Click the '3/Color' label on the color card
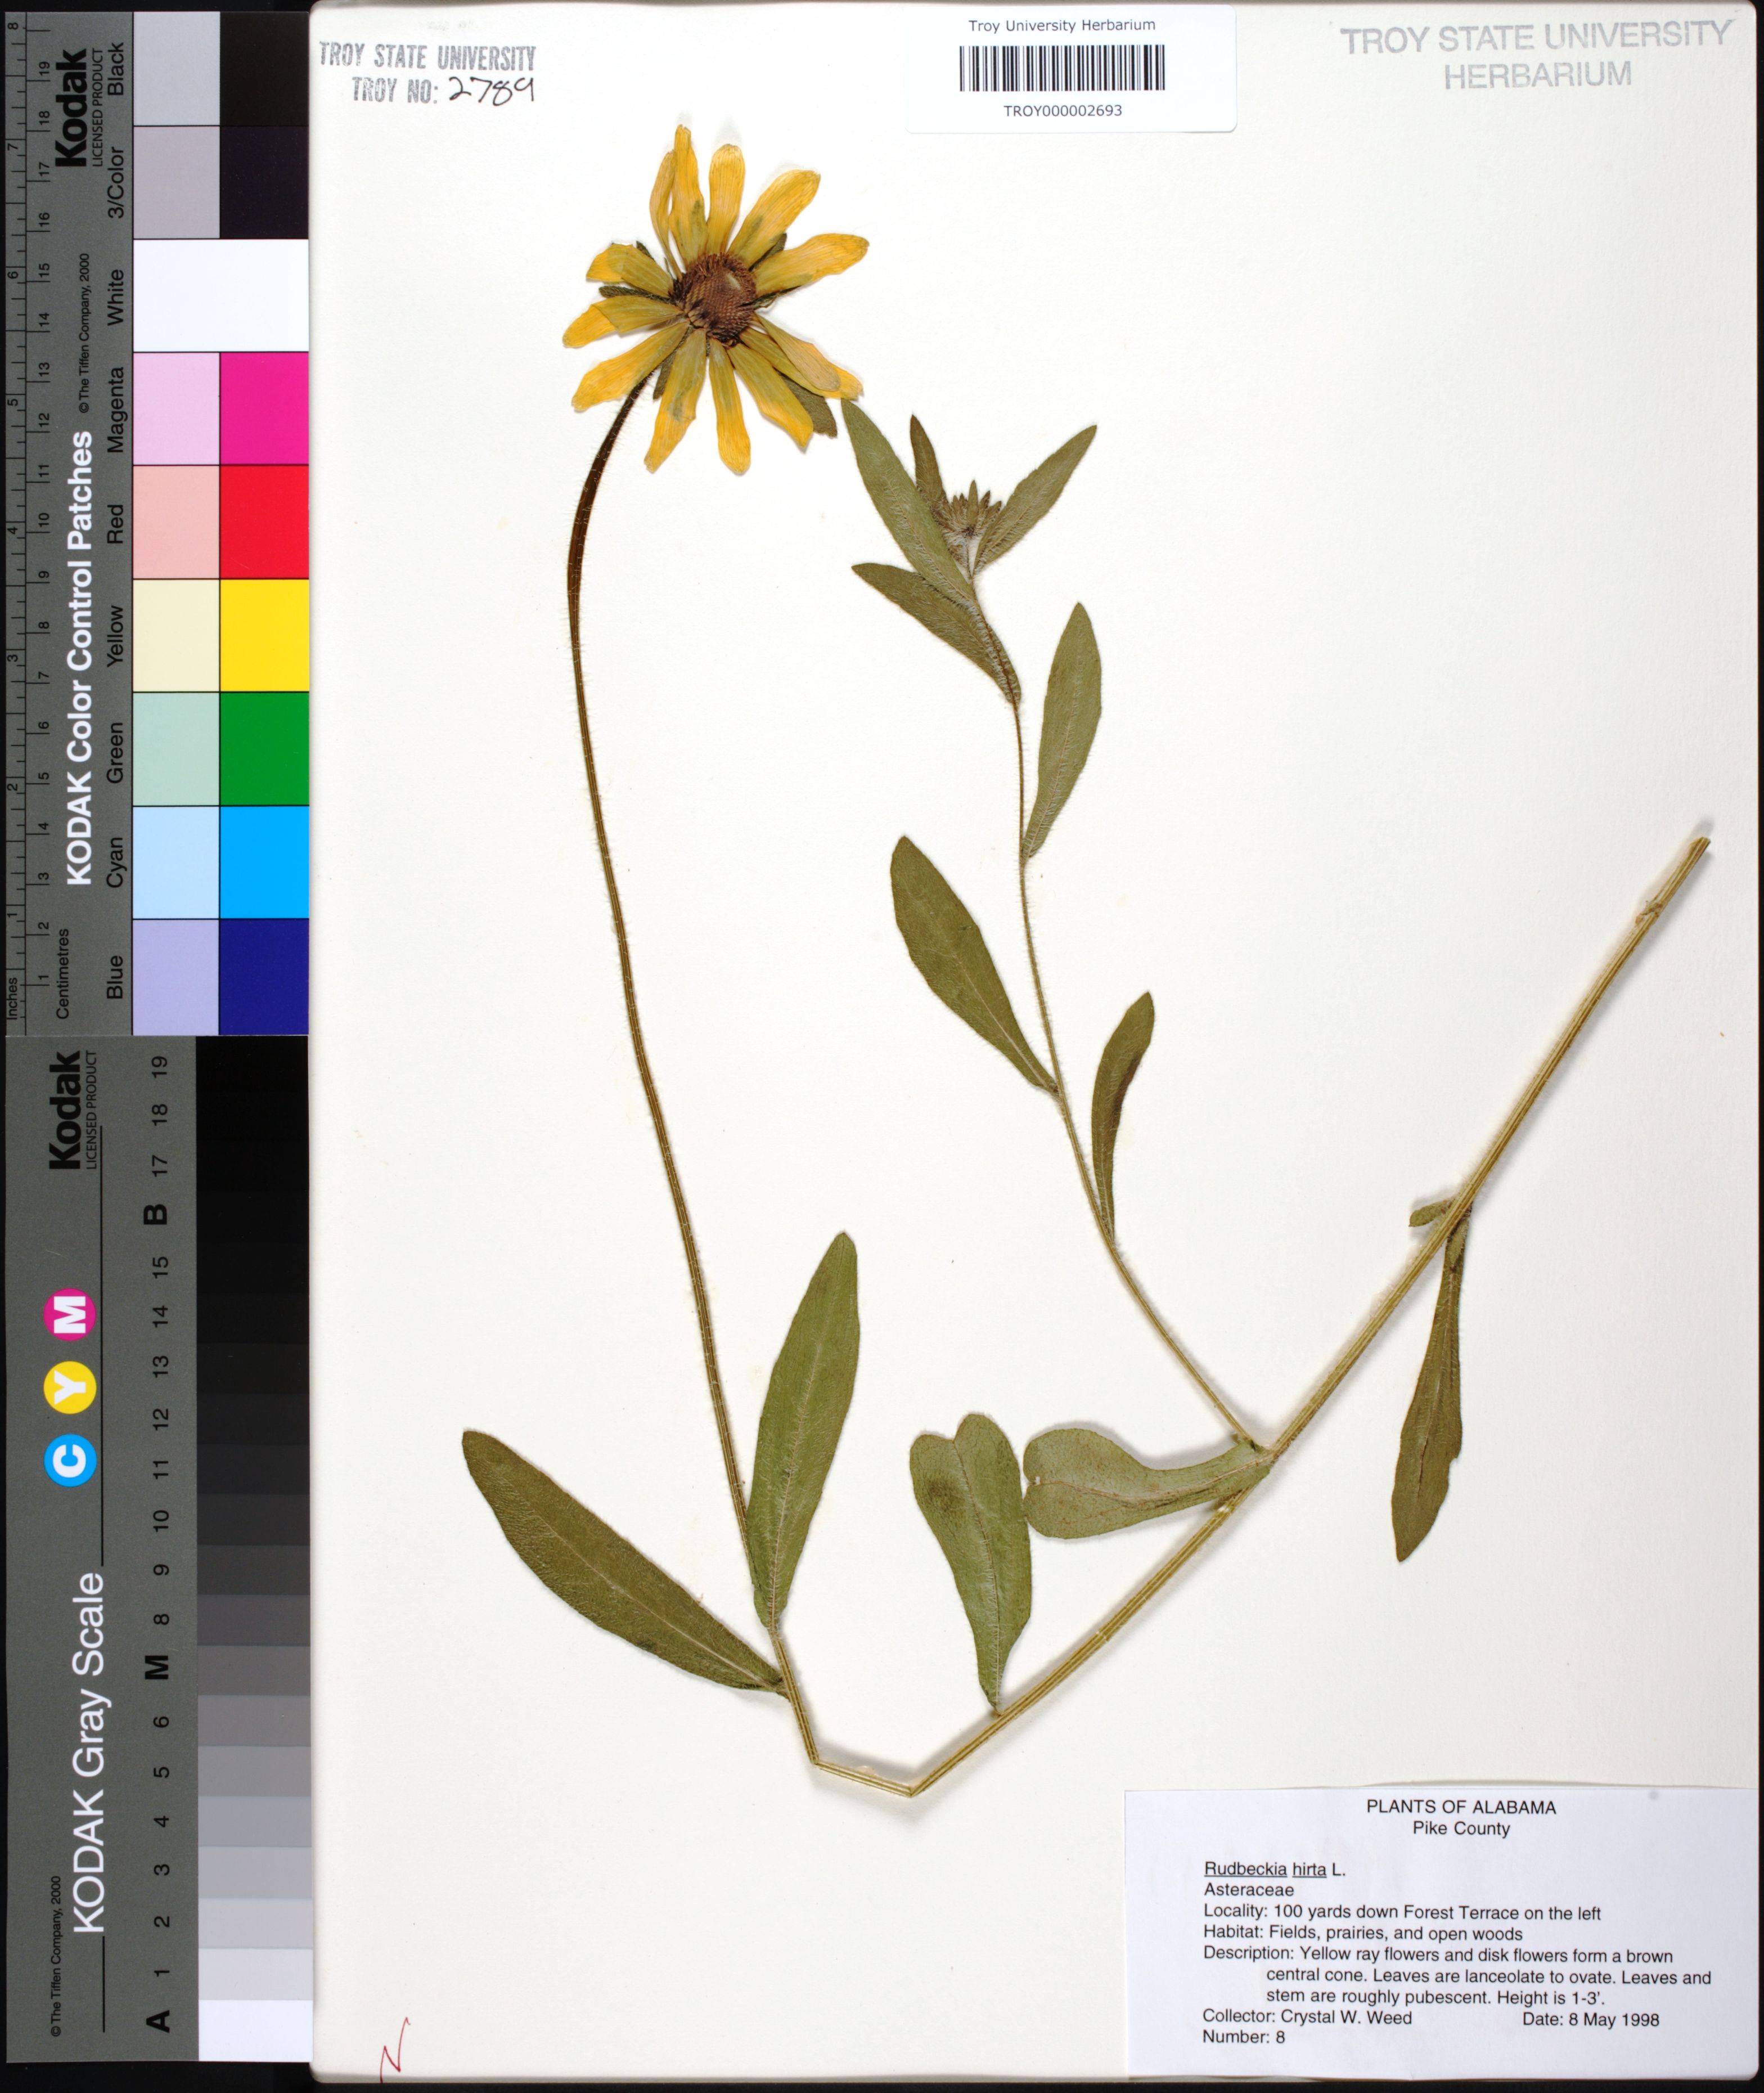 116,182
